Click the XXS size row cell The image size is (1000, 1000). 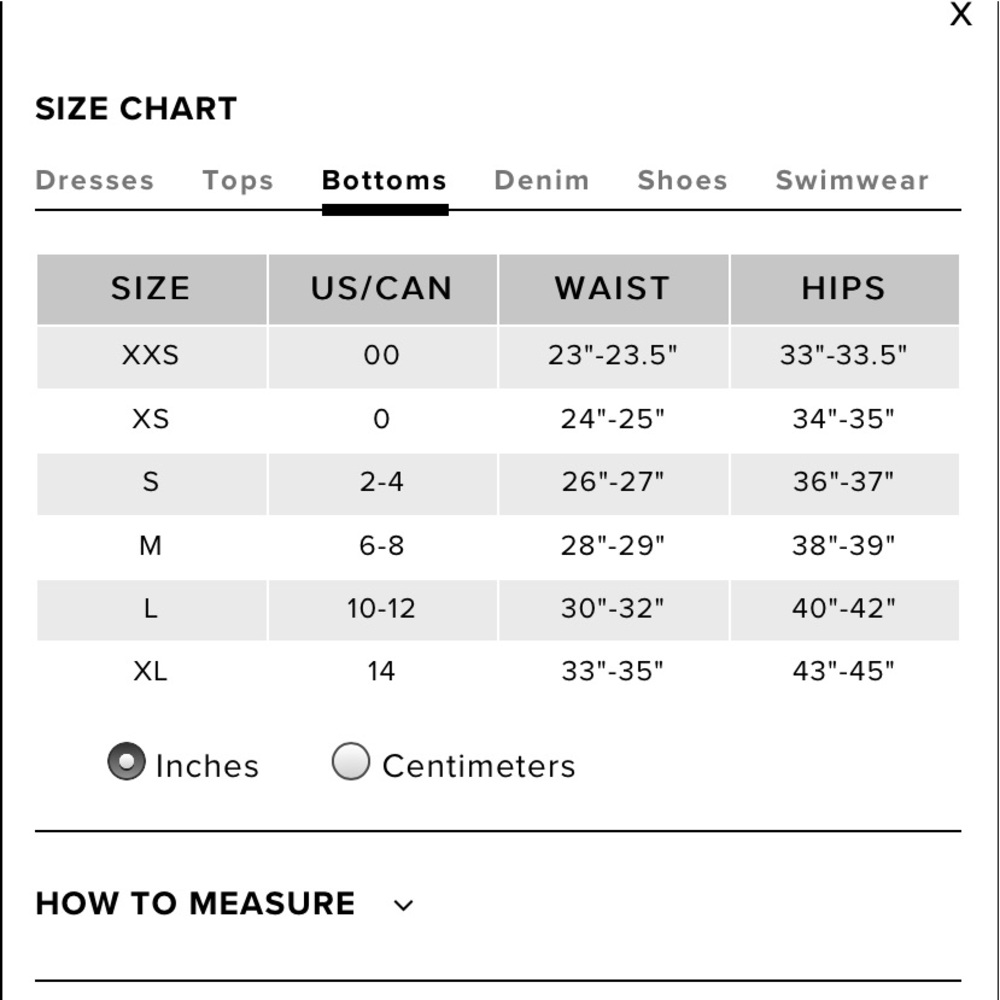pyautogui.click(x=152, y=357)
